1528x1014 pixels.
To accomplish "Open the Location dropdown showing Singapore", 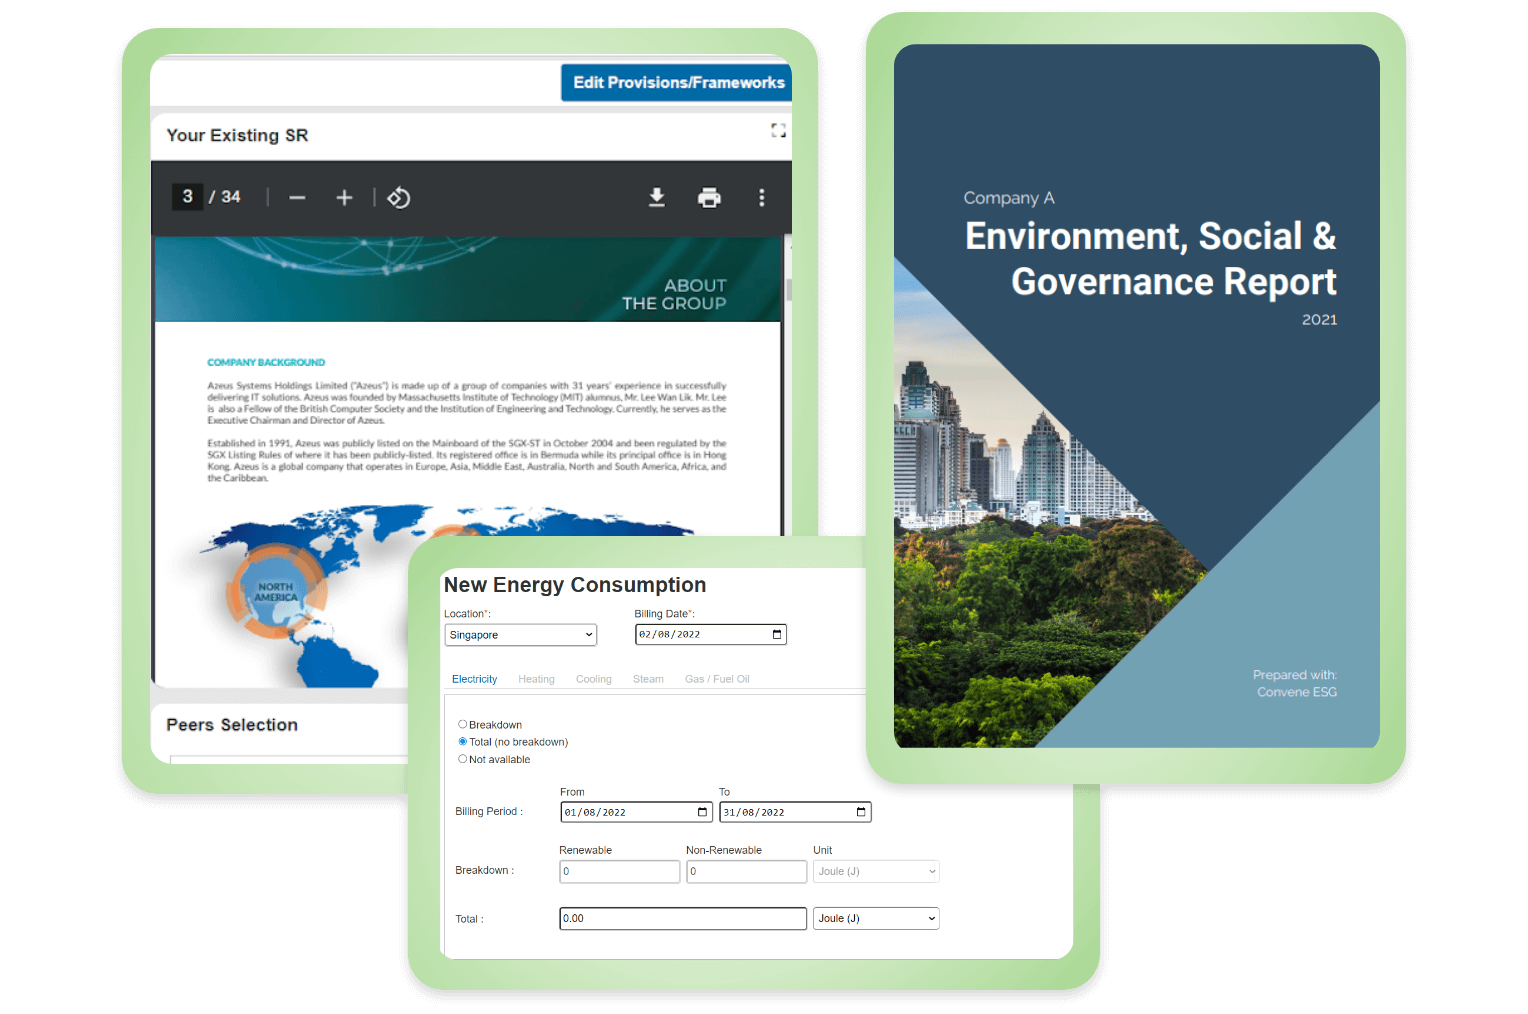I will tap(520, 635).
